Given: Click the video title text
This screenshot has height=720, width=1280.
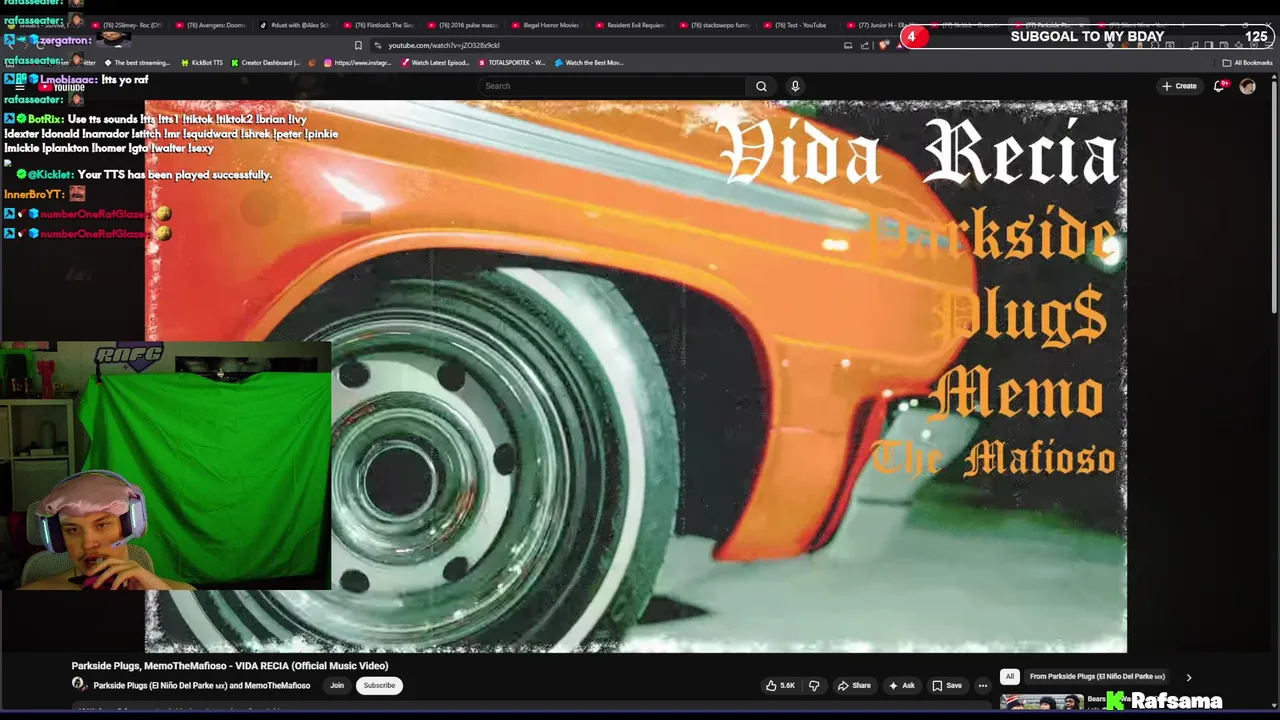Looking at the screenshot, I should (x=230, y=665).
